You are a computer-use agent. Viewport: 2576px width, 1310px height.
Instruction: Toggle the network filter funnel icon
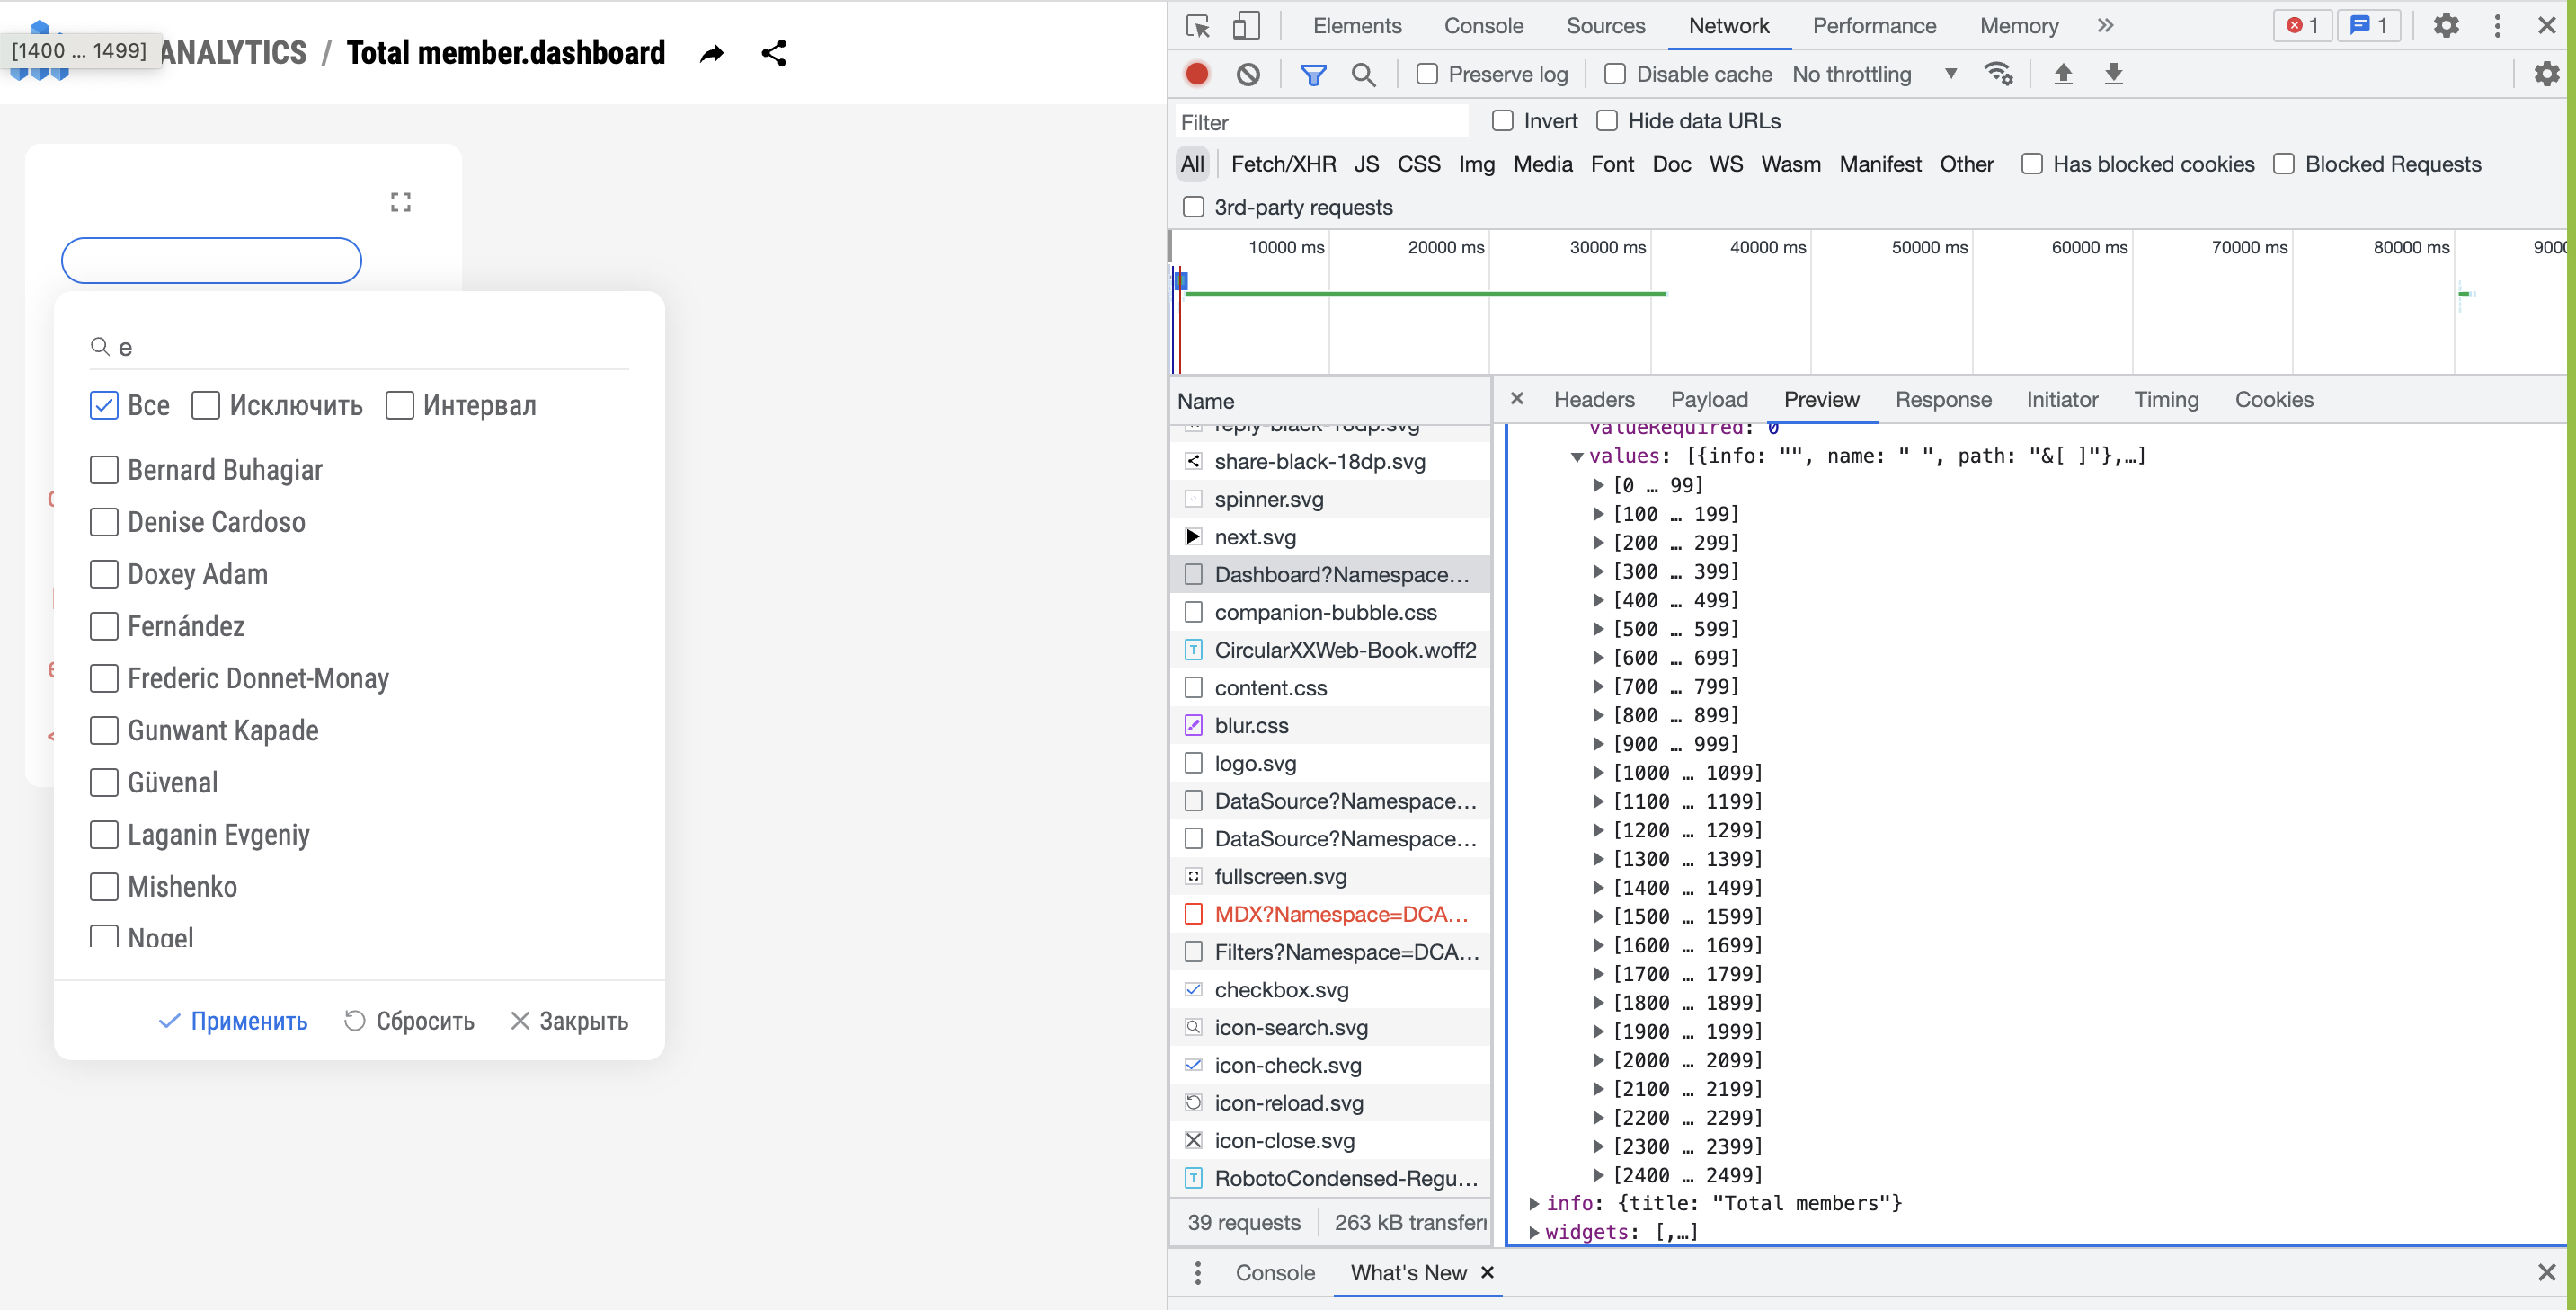(1313, 74)
